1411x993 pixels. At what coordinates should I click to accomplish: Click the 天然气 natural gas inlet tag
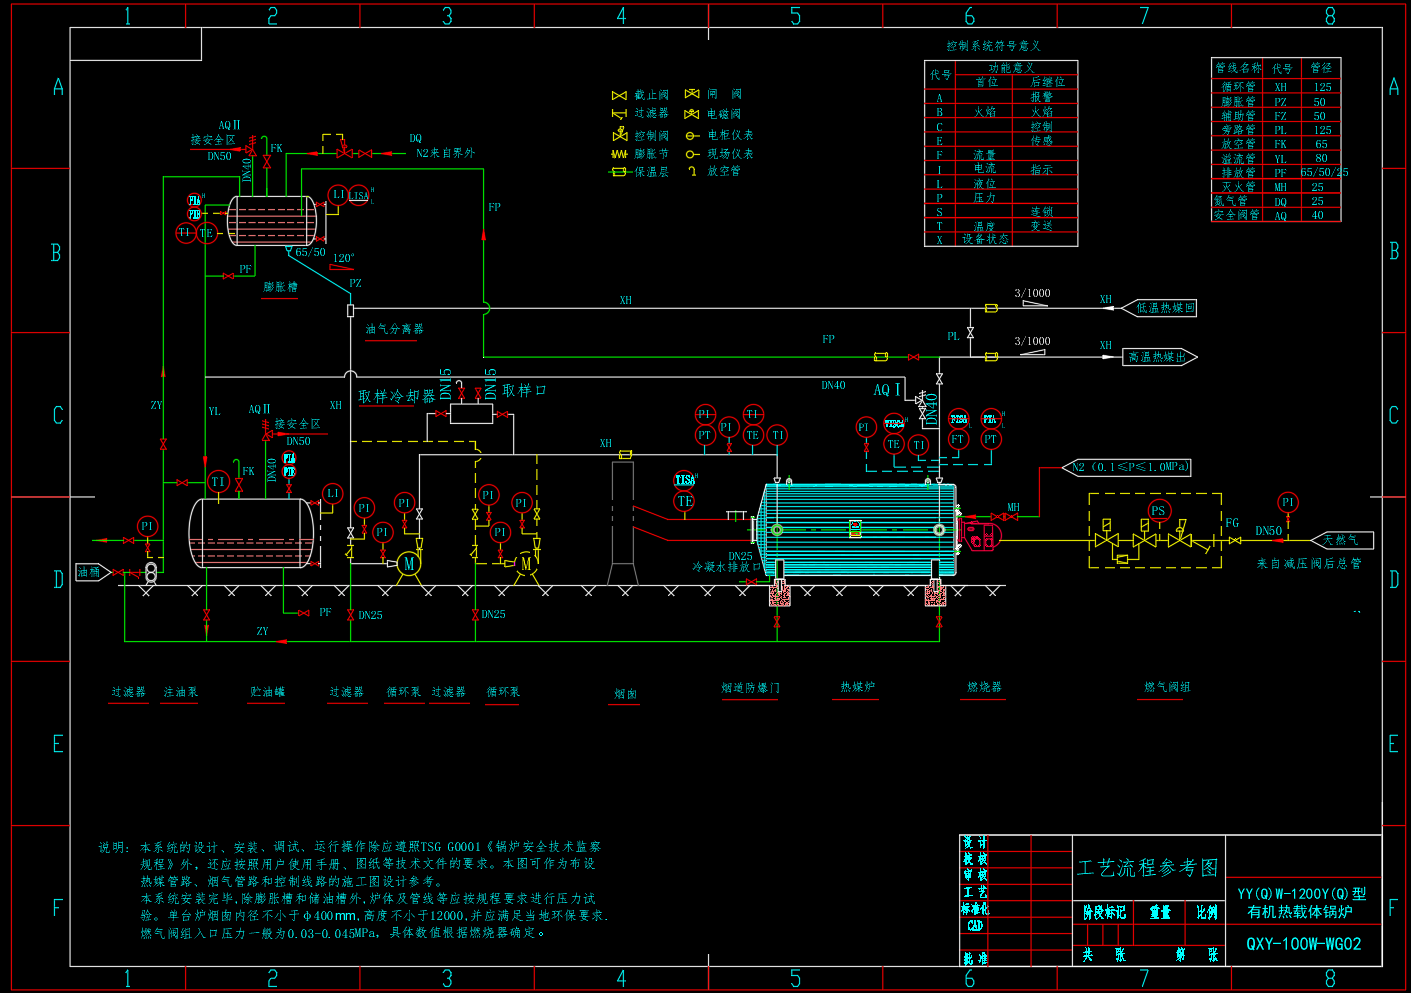[1341, 540]
